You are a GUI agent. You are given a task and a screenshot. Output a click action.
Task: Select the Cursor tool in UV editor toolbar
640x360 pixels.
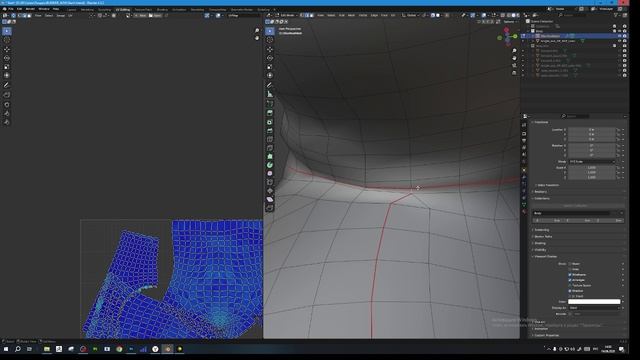(7, 40)
